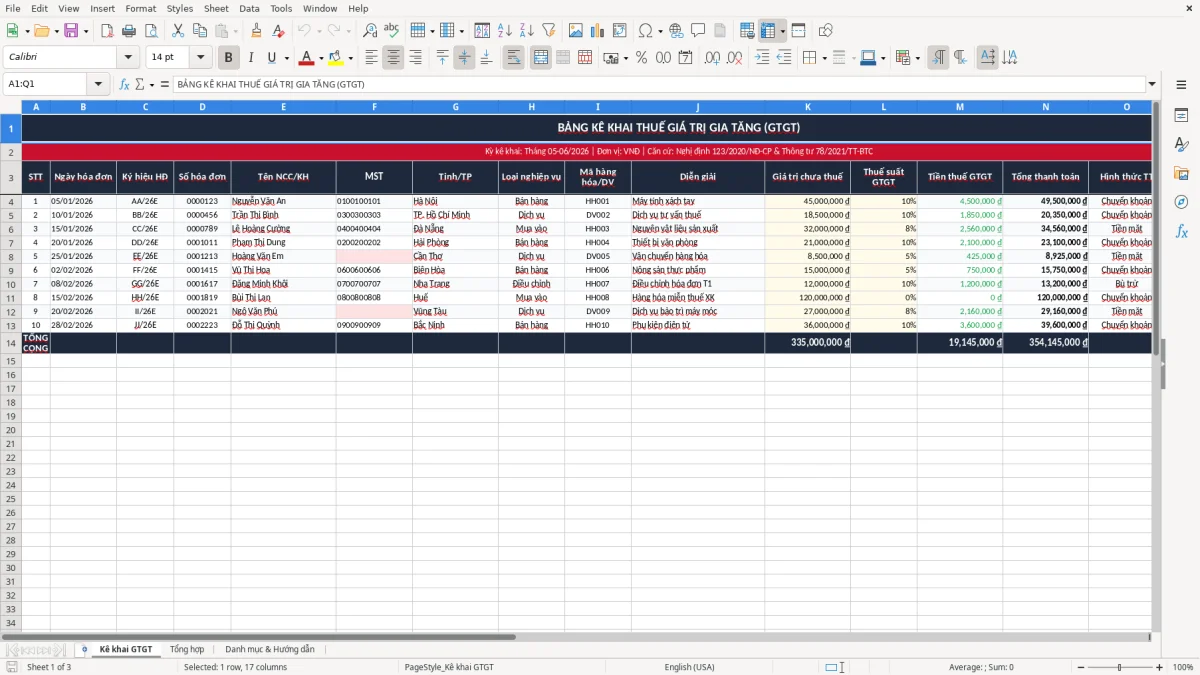Expand the formula bar arrow
Image resolution: width=1200 pixels, height=675 pixels.
(1152, 85)
